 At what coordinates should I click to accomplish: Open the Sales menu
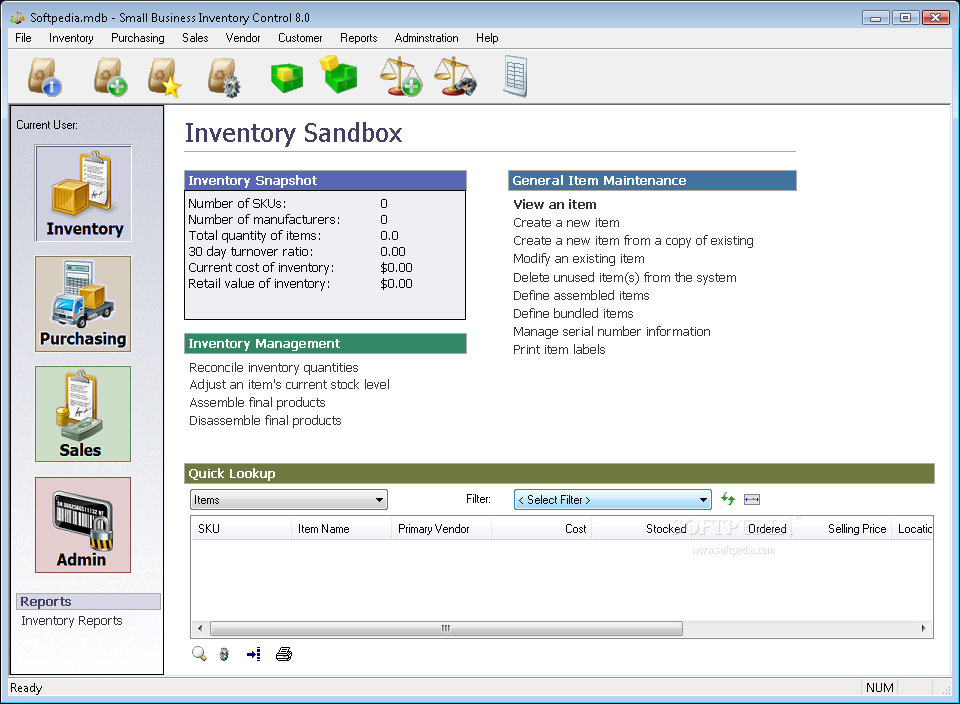(x=195, y=38)
